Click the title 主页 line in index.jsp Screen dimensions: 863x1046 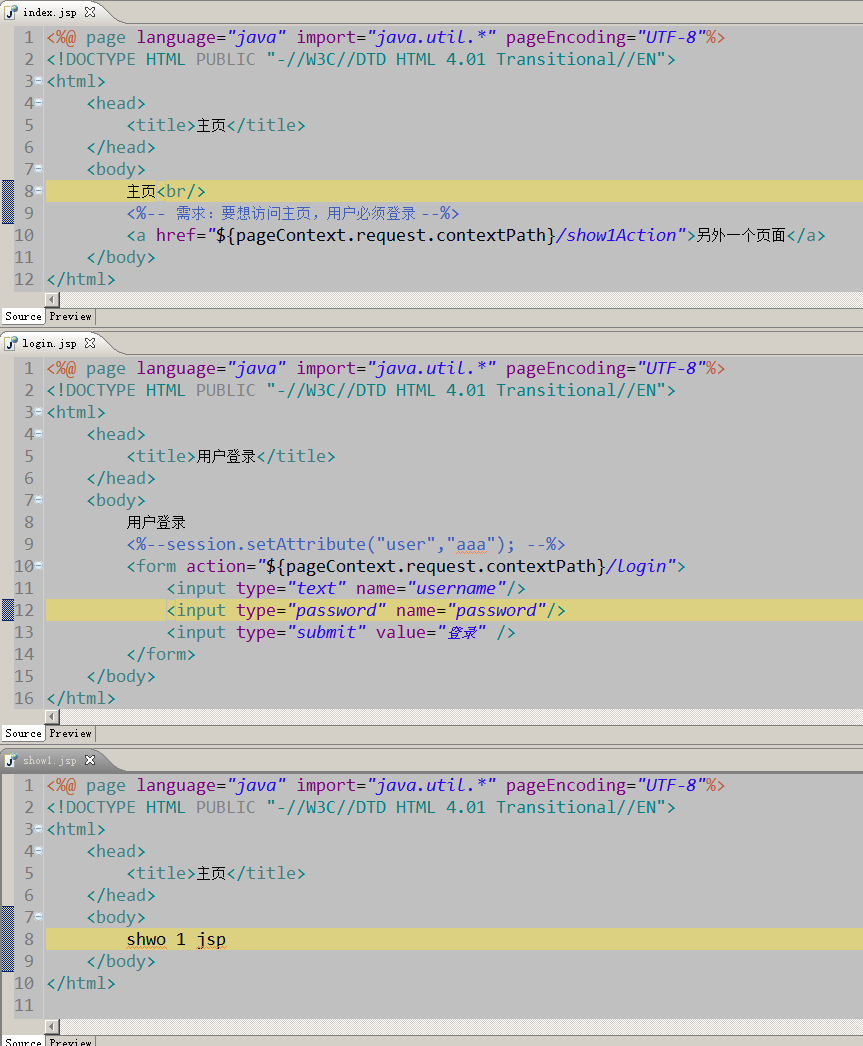(216, 125)
